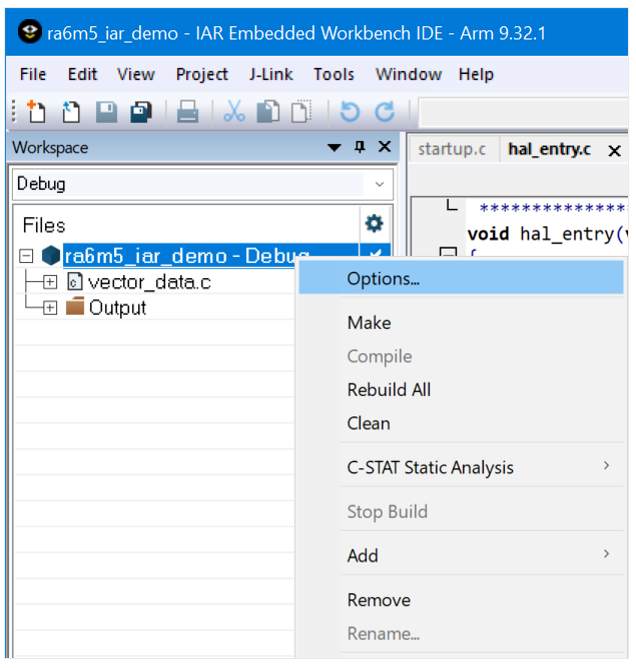Click the Copy toolbar icon
The image size is (636, 668).
pos(268,112)
